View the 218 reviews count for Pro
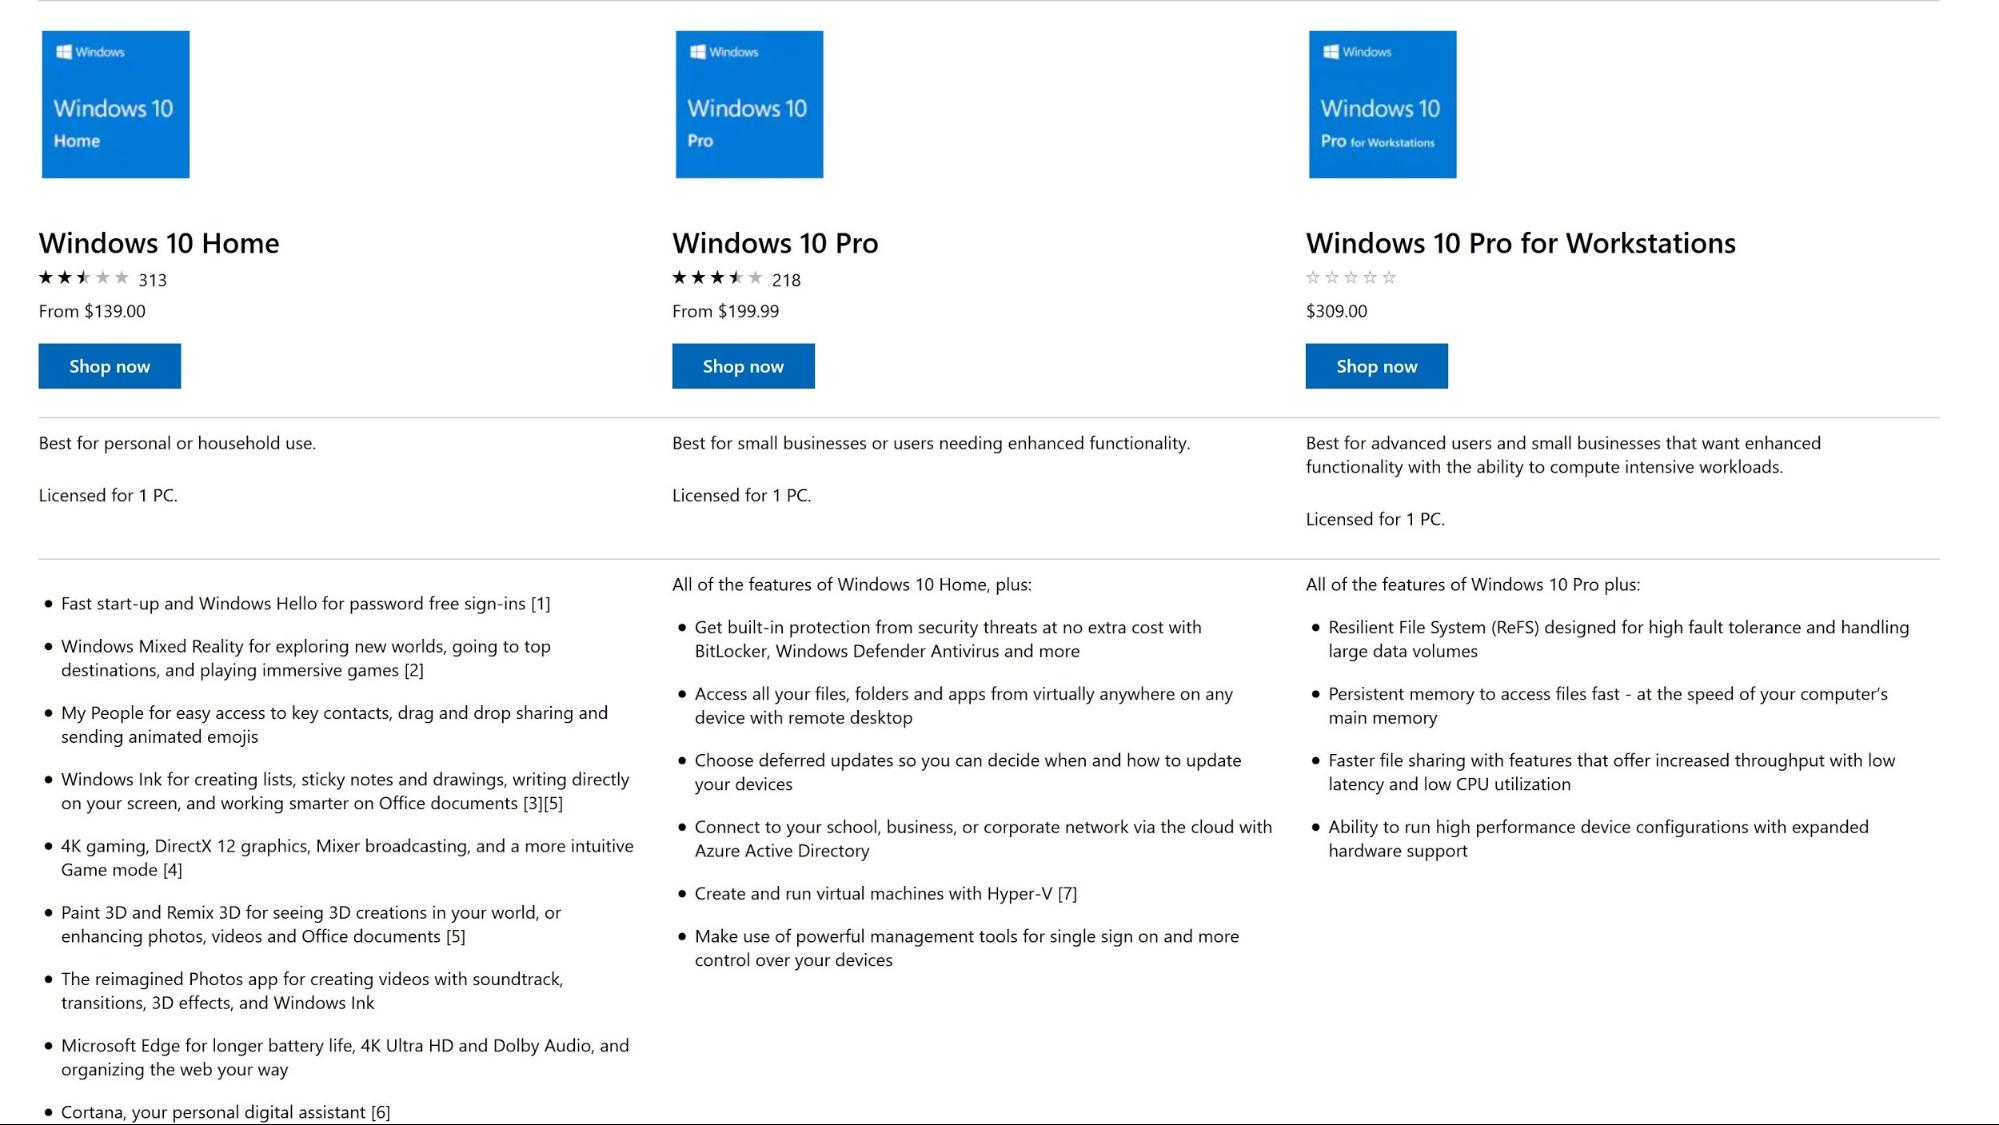This screenshot has height=1125, width=1999. click(x=788, y=279)
